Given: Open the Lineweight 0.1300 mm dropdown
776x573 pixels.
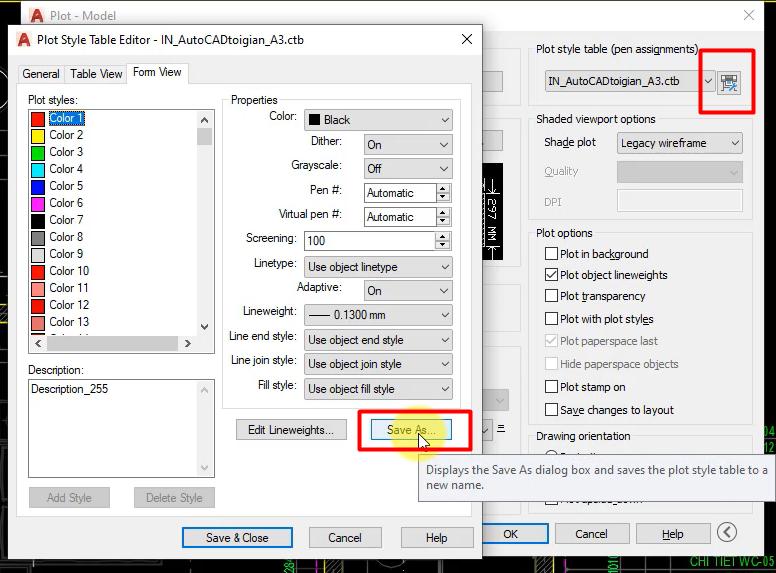Looking at the screenshot, I should pyautogui.click(x=378, y=315).
